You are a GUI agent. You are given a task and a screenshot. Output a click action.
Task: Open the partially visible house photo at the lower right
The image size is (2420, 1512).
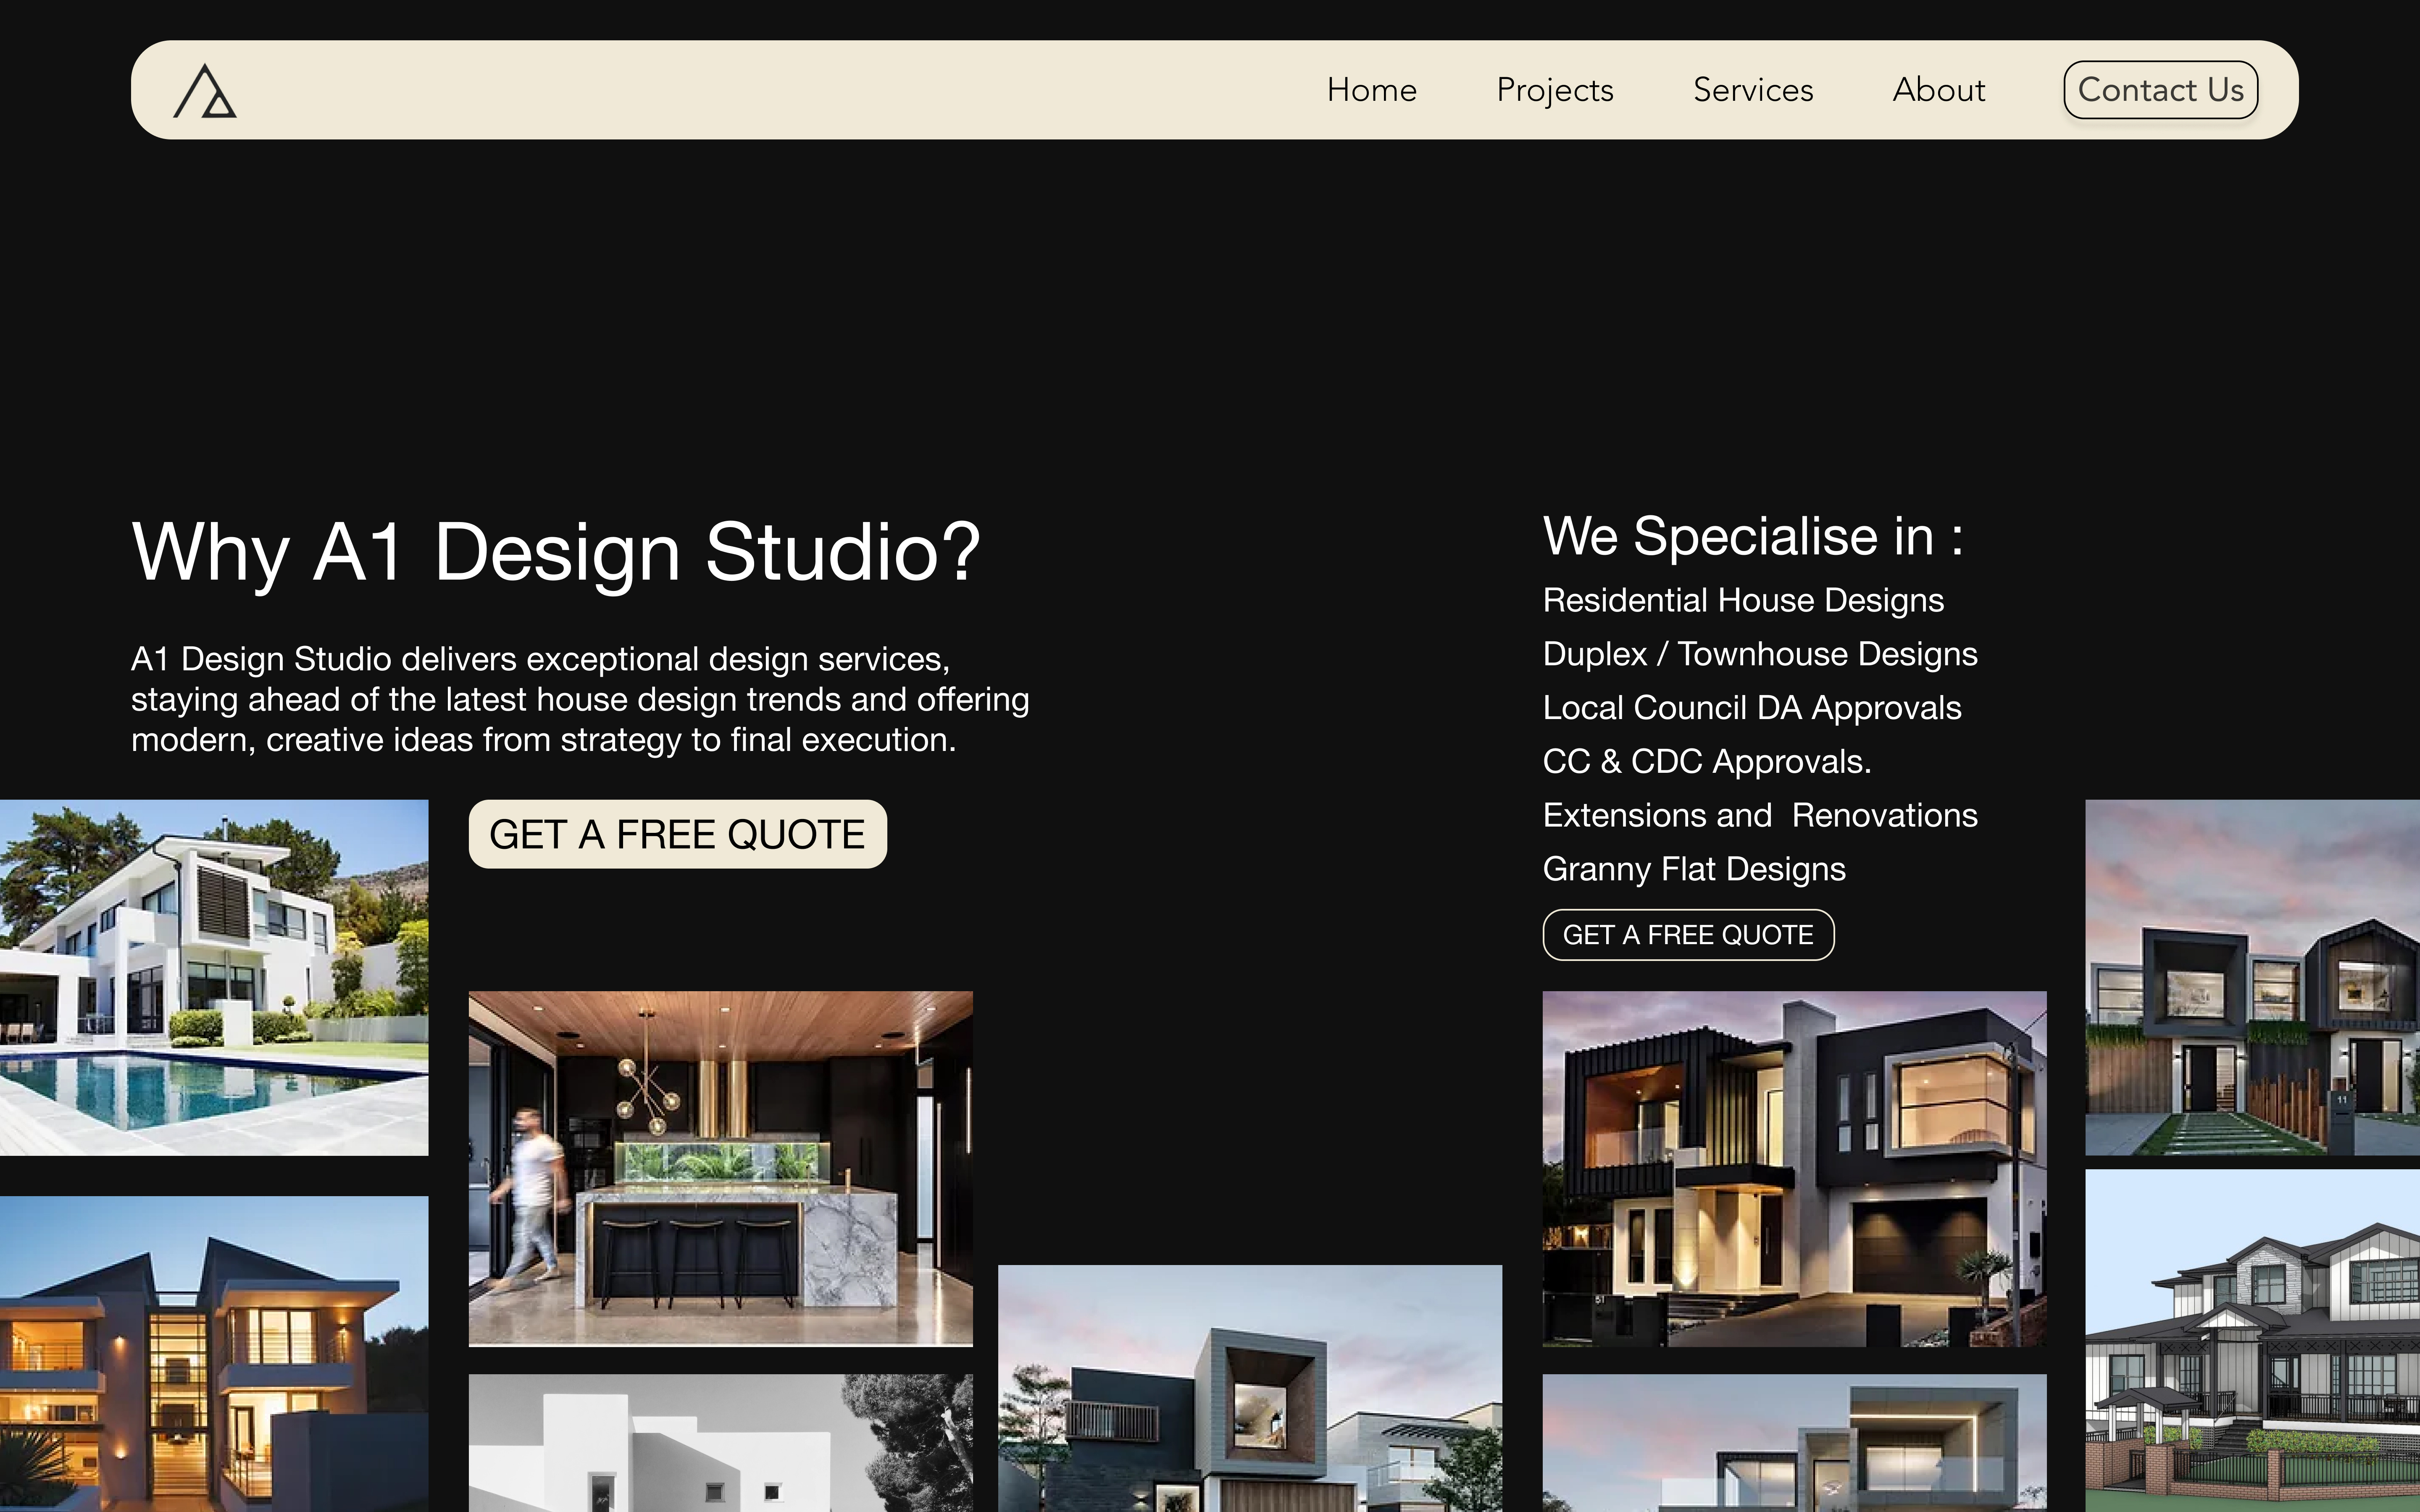pos(1794,1443)
